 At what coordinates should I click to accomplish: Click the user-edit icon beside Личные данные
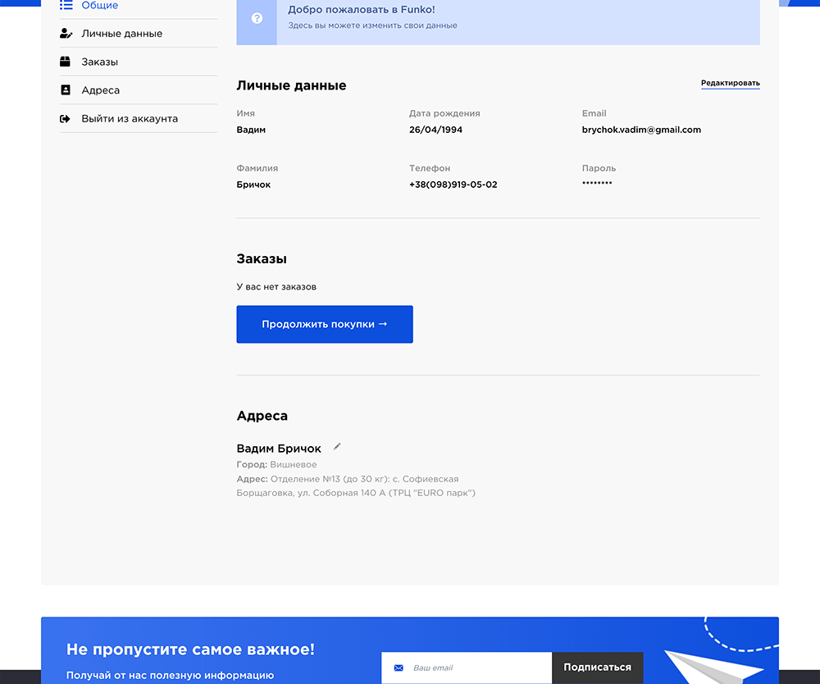[x=66, y=33]
